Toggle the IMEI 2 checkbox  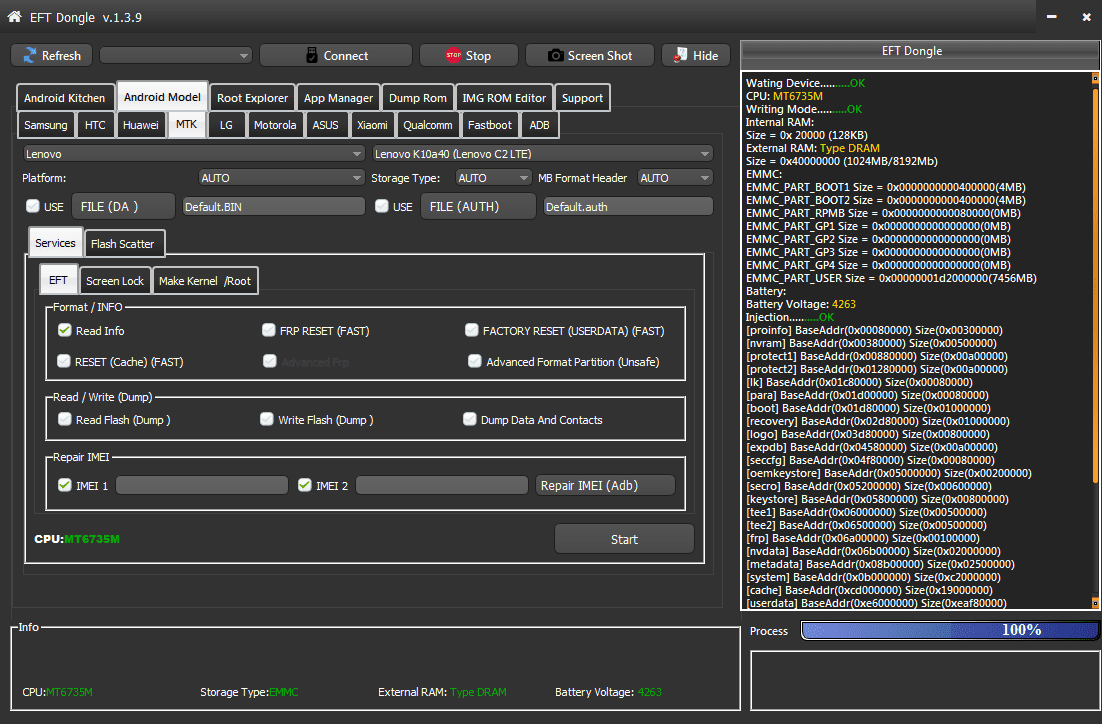click(x=305, y=485)
